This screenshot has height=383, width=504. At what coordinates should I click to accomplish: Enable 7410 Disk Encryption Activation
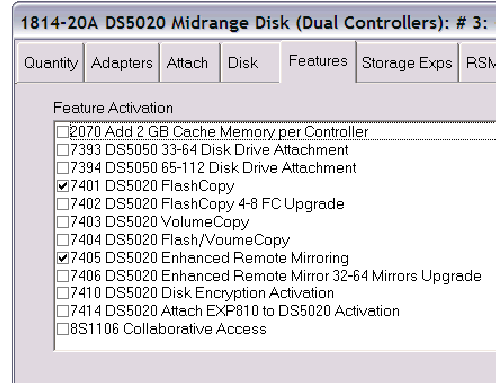pyautogui.click(x=63, y=293)
